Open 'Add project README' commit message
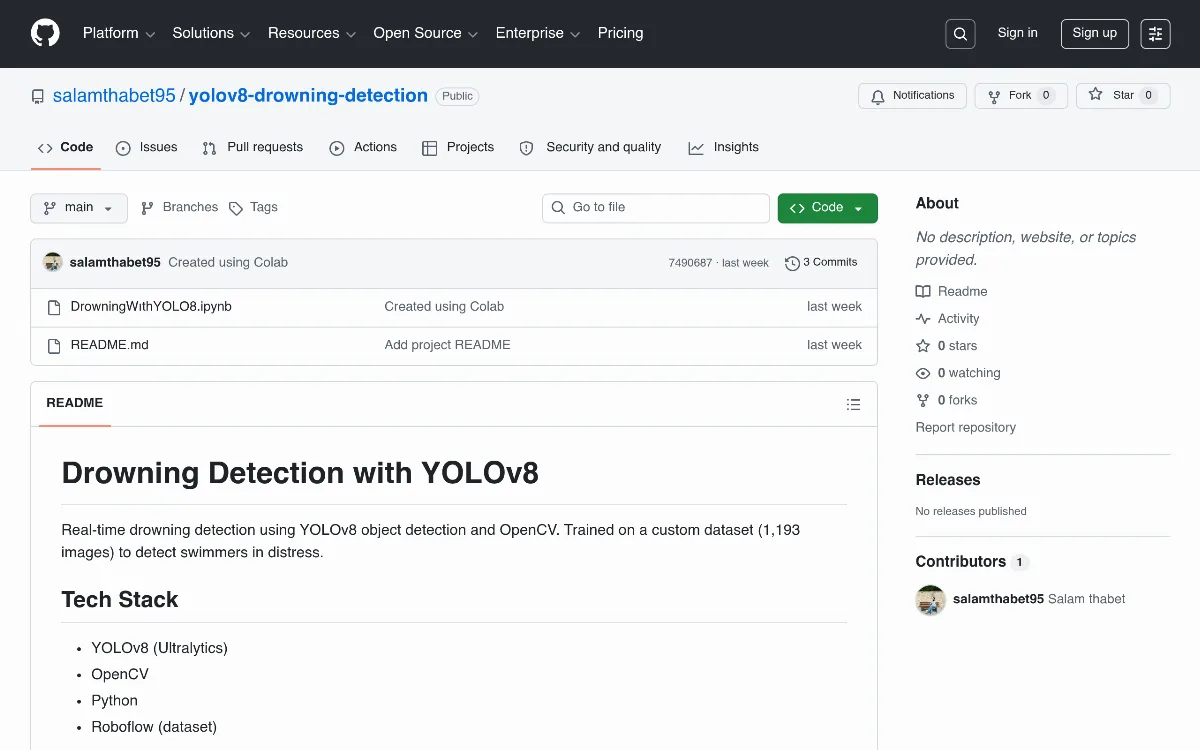1200x750 pixels. [x=448, y=345]
